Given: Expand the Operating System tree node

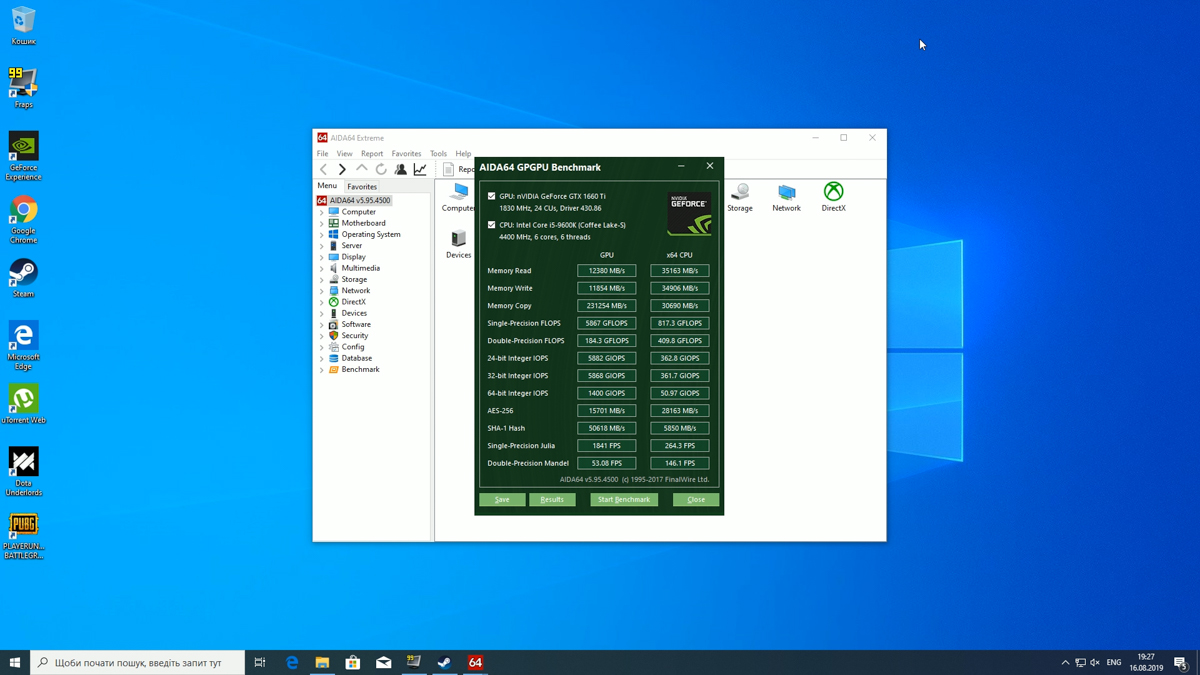Looking at the screenshot, I should pyautogui.click(x=322, y=235).
